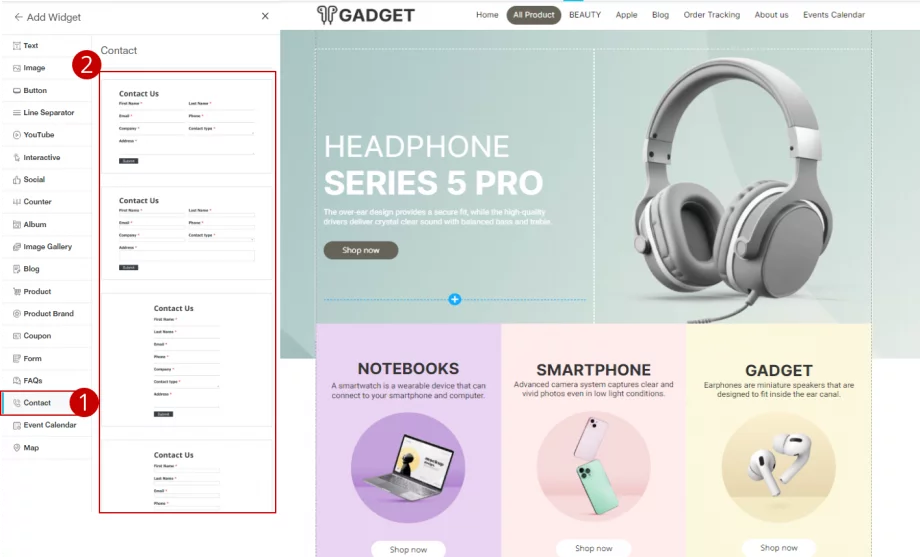Open the All Product menu item

[x=533, y=15]
